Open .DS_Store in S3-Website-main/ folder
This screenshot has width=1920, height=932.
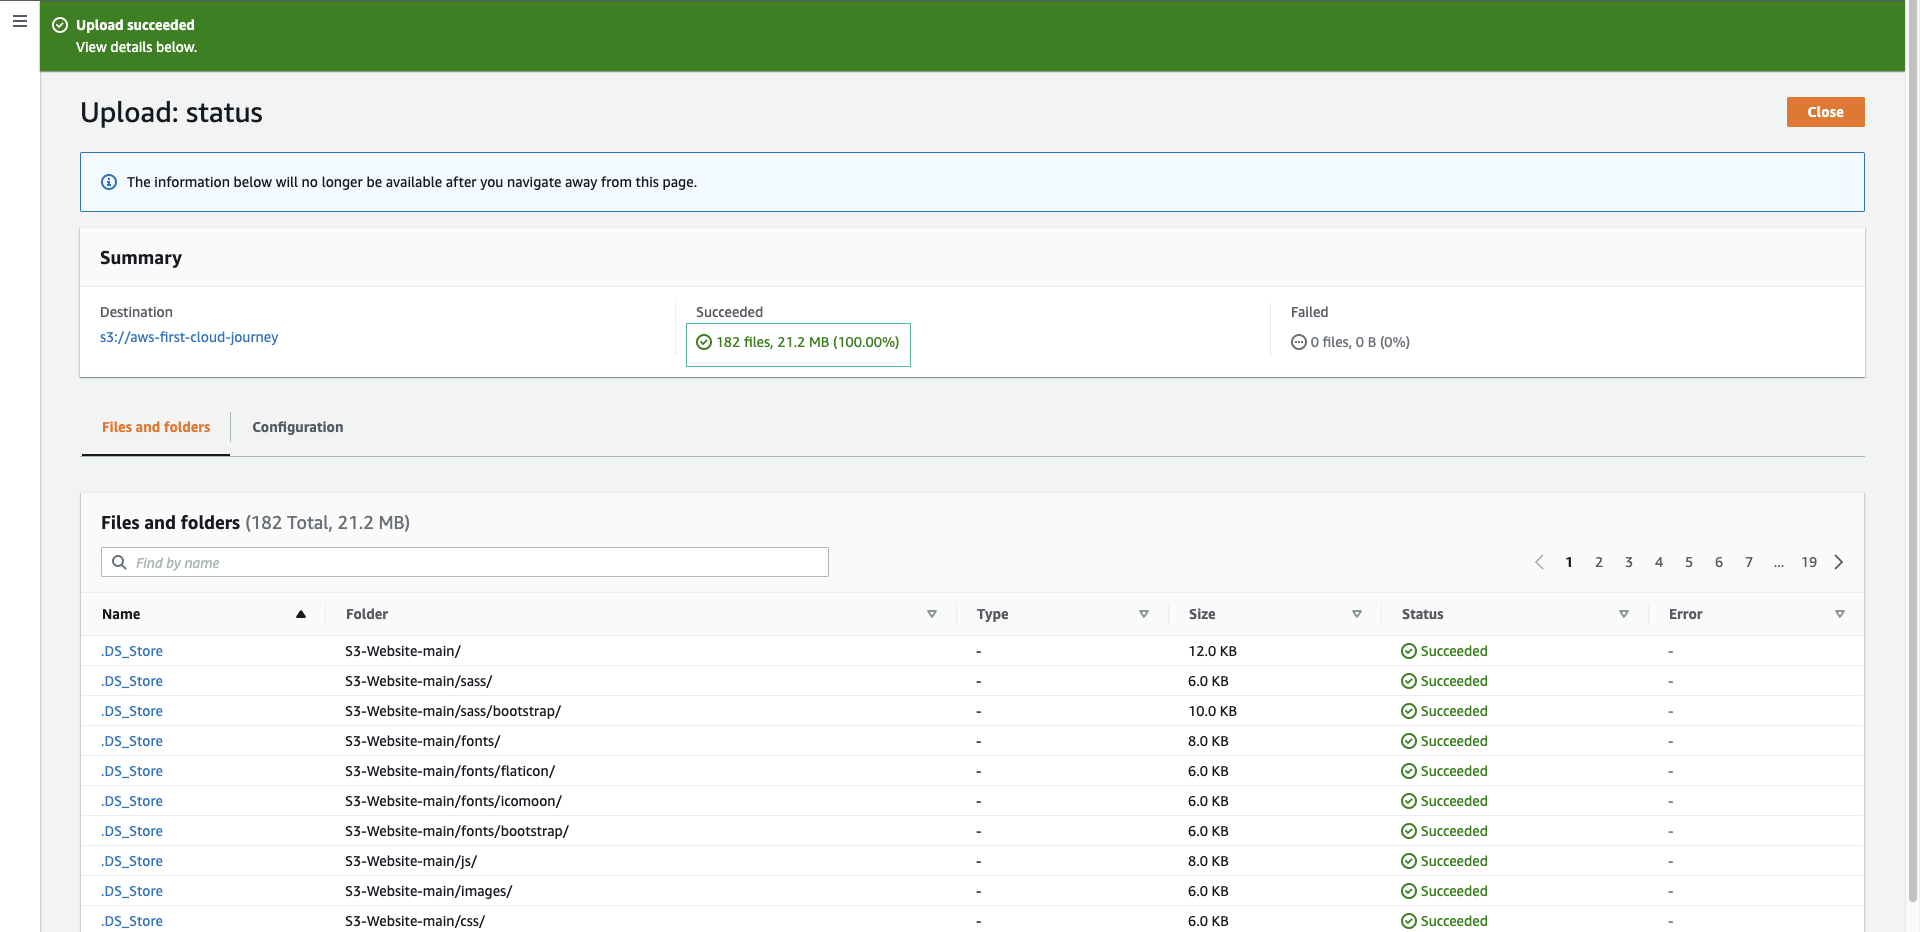coord(132,651)
